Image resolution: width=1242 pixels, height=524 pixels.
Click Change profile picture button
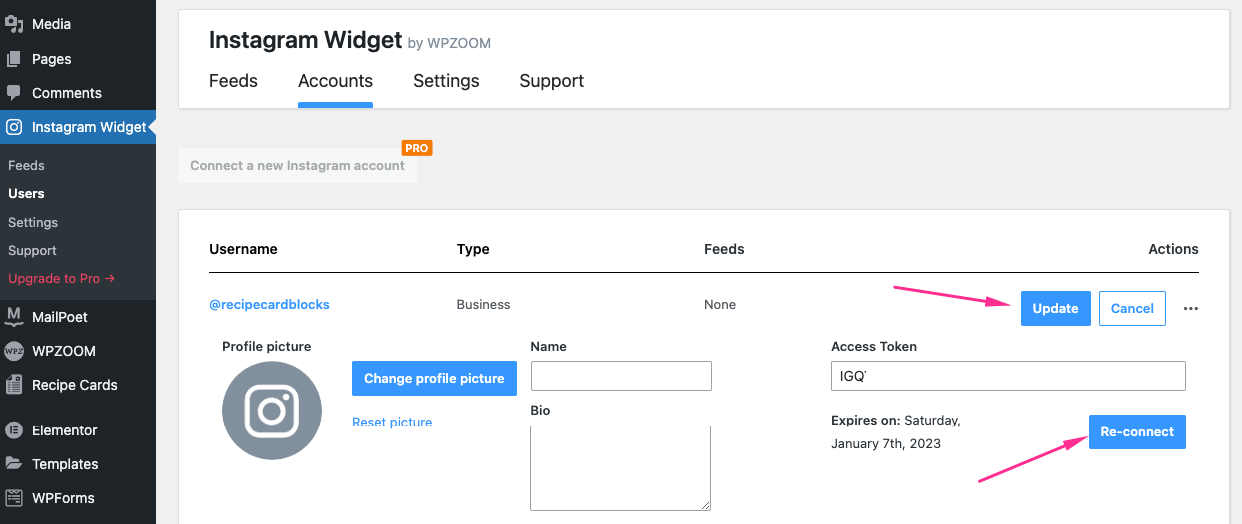click(434, 379)
